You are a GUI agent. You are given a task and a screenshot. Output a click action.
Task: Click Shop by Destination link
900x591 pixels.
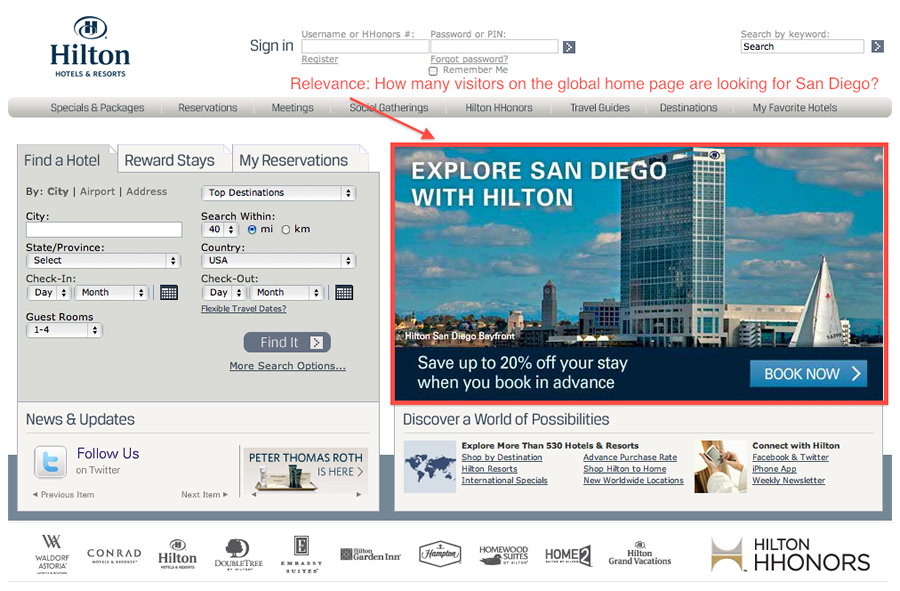[502, 457]
